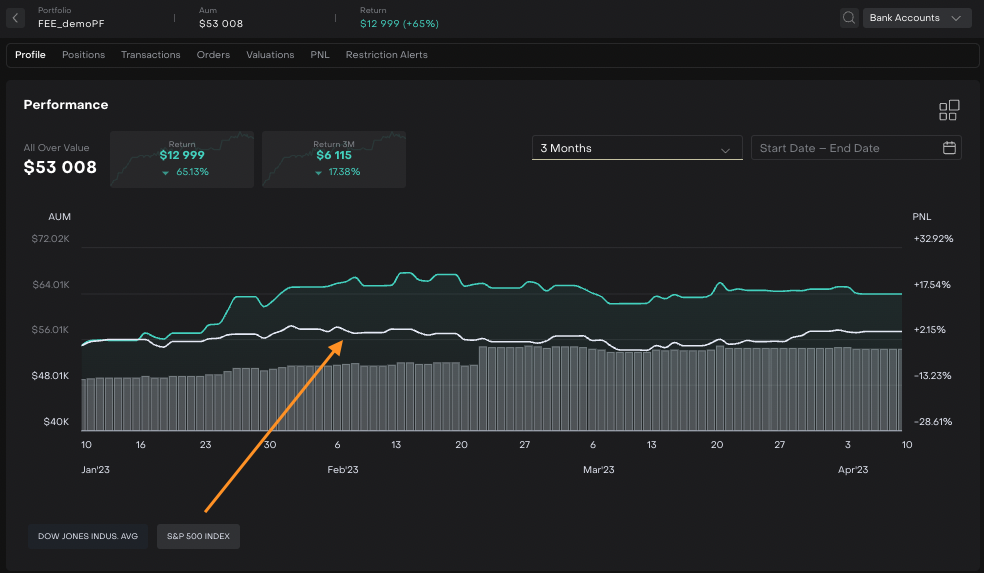Toggle the S&P 500 INDEX benchmark

(198, 536)
